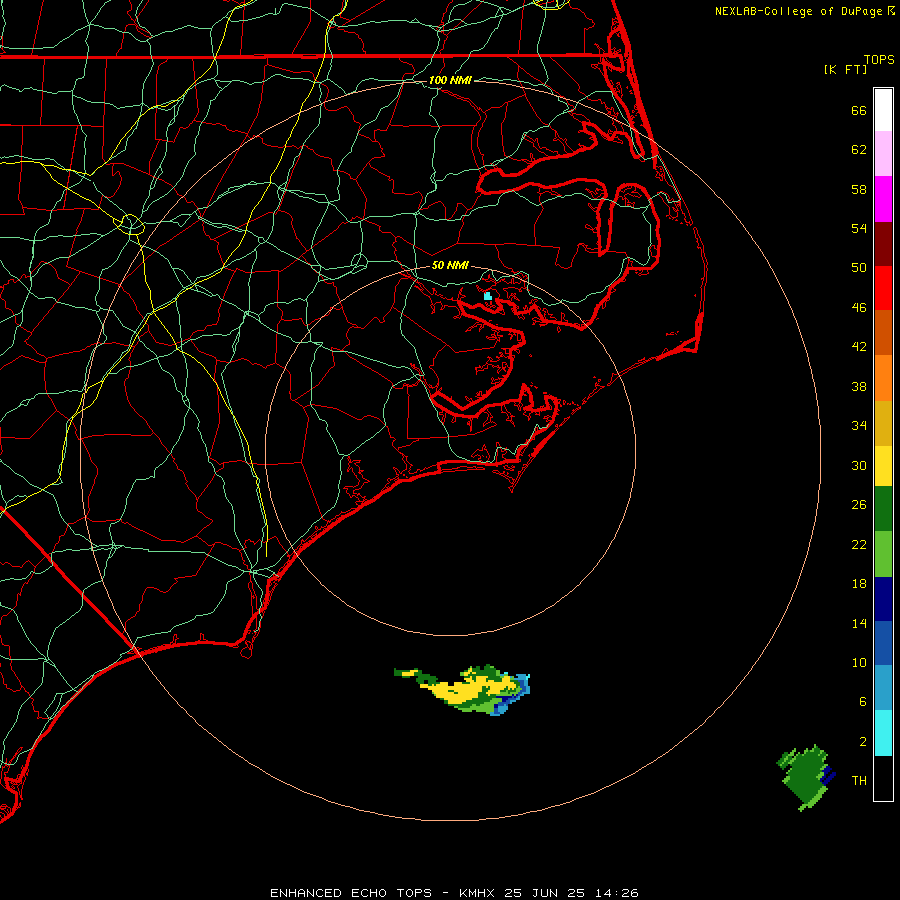Click the green echo blob near the TH label

point(804,777)
